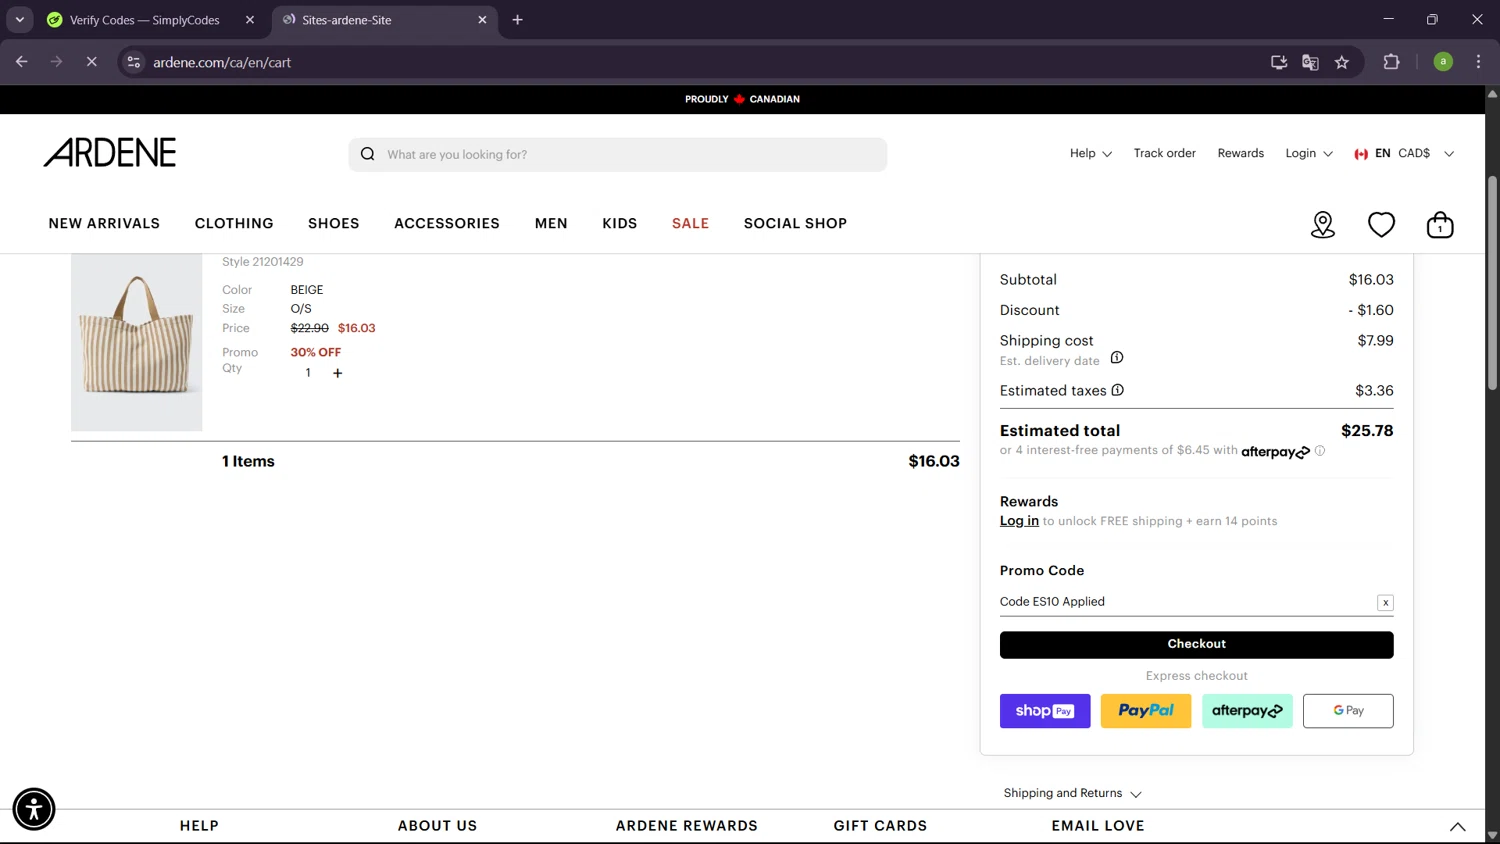
Task: Close the Verify Codes SimplyCodes tab
Action: tap(250, 20)
